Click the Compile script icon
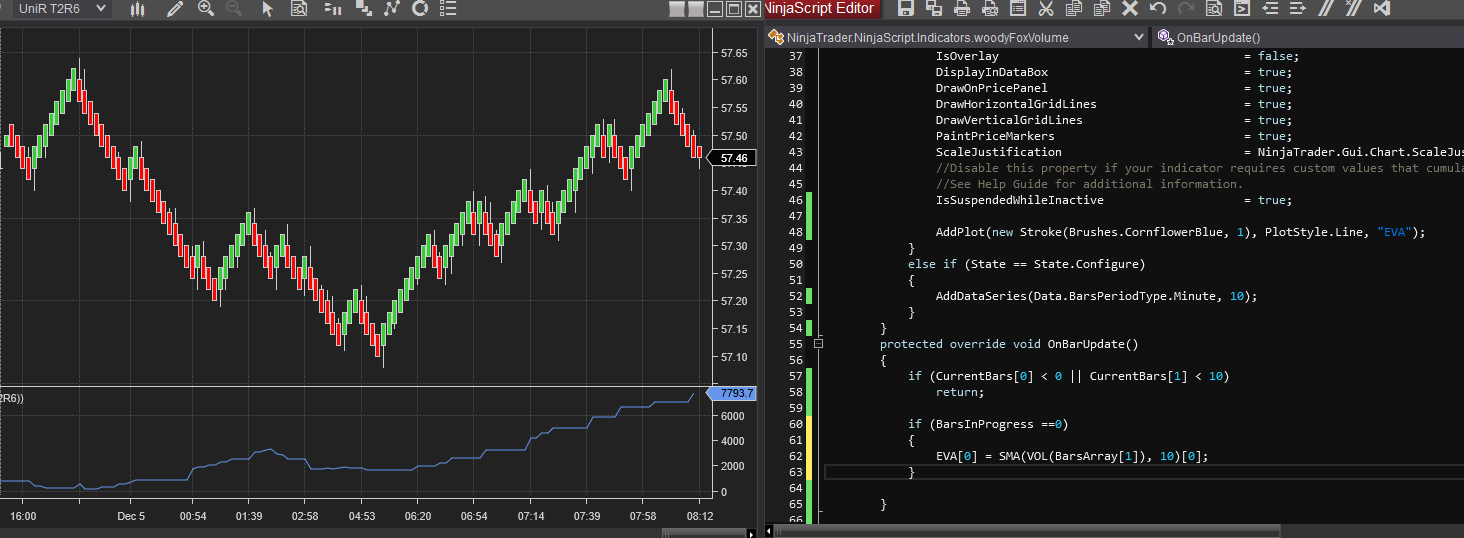Viewport: 1464px width, 538px height. 1242,9
